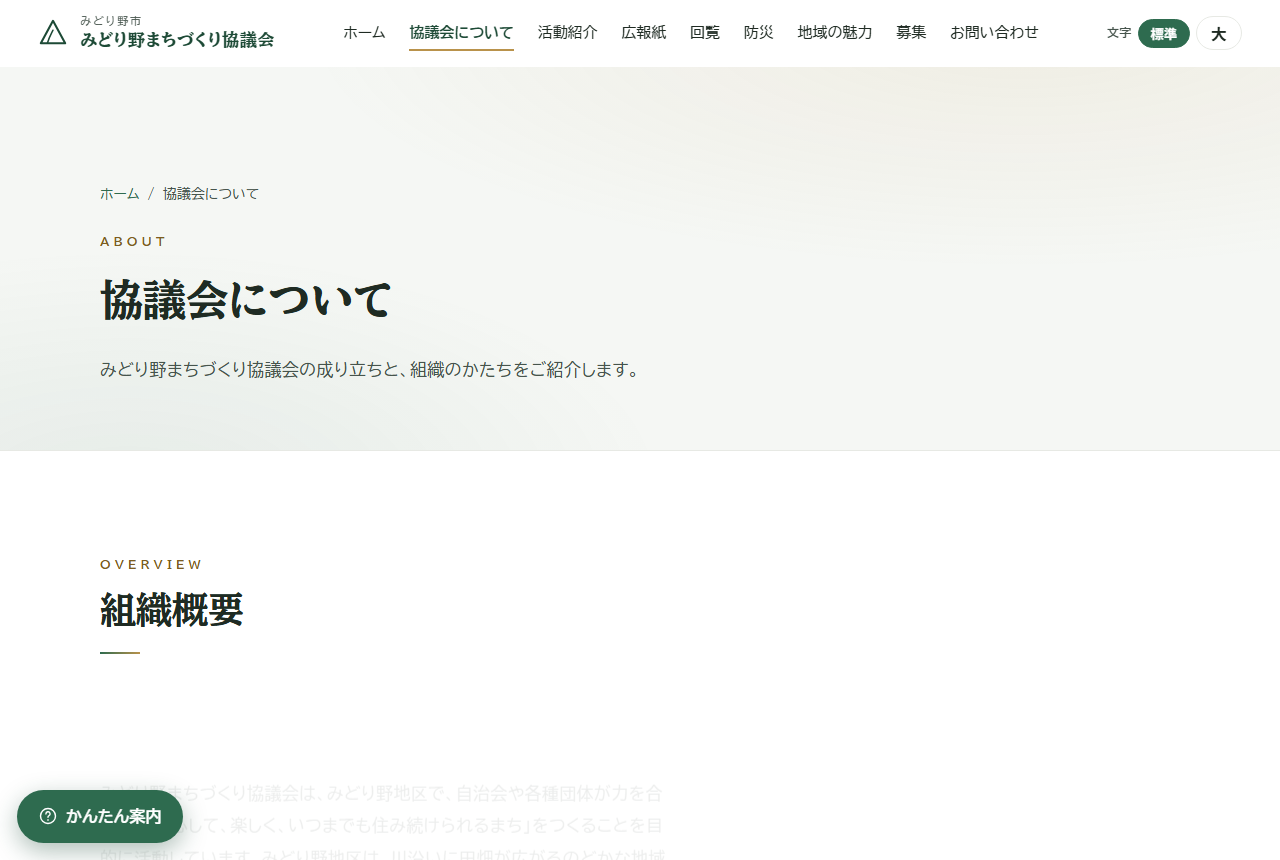1280x860 pixels.
Task: Select the 協議会について navigation item
Action: tap(461, 32)
